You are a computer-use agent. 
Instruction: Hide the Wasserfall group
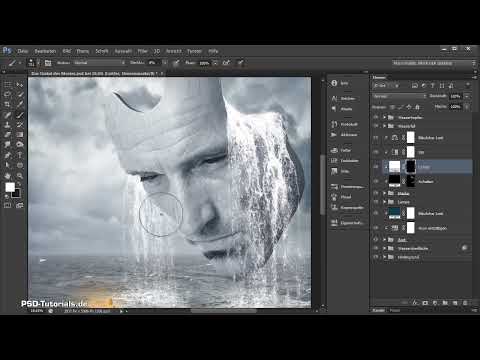click(x=376, y=126)
